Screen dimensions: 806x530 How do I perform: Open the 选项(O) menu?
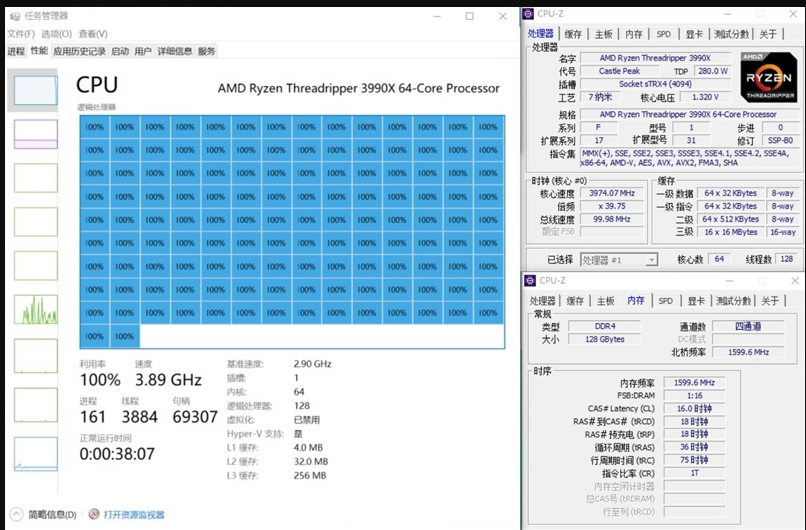tap(56, 34)
